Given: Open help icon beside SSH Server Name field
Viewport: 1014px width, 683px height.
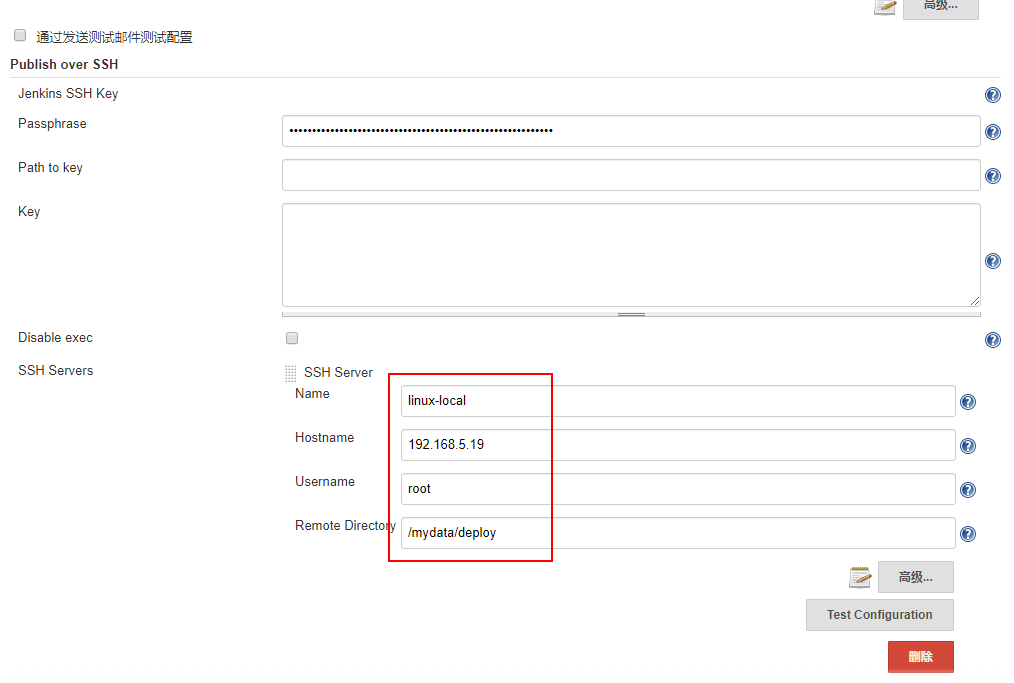Looking at the screenshot, I should pos(967,402).
